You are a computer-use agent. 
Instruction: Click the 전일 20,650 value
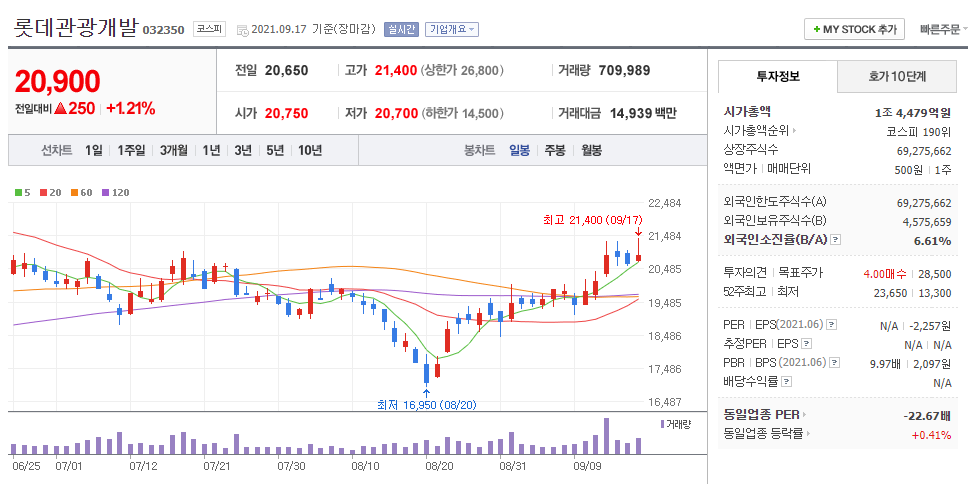coord(286,71)
